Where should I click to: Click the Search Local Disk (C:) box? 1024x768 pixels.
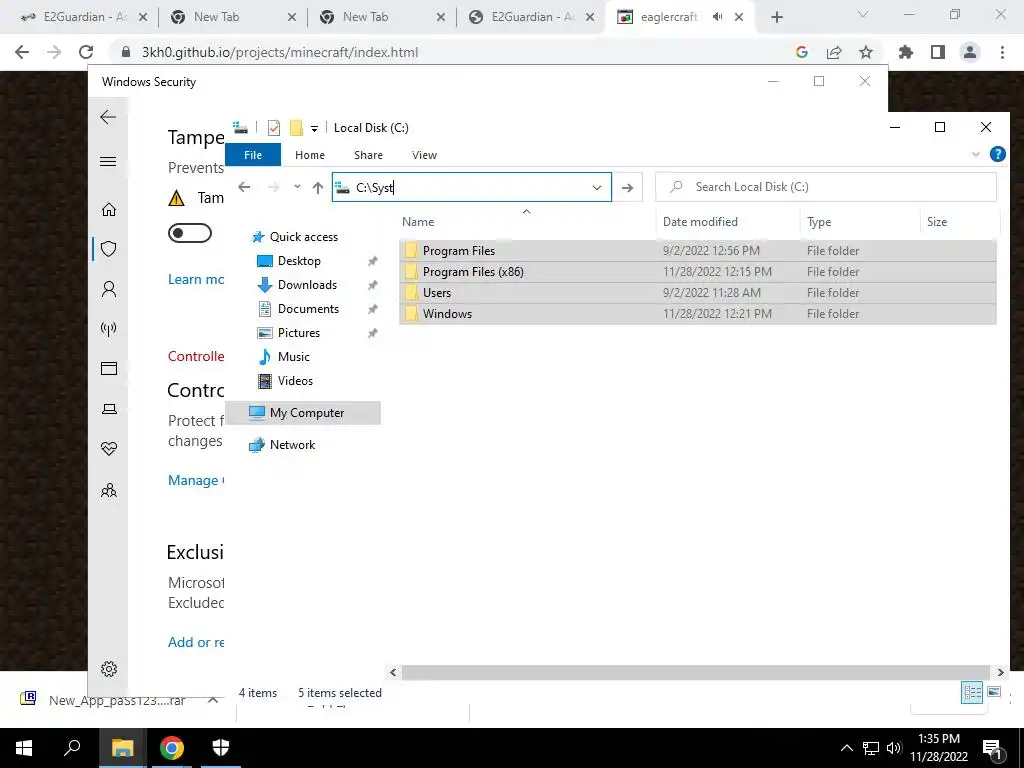pos(825,187)
